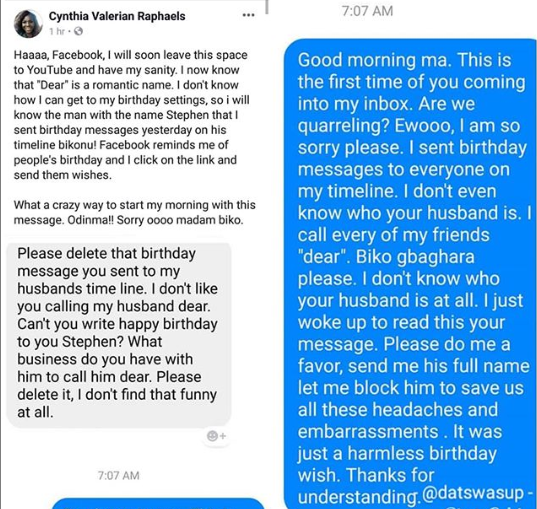Tap the partially visible blue bubble at bottom left
Viewport: 537px width, 509px height.
(x=158, y=504)
